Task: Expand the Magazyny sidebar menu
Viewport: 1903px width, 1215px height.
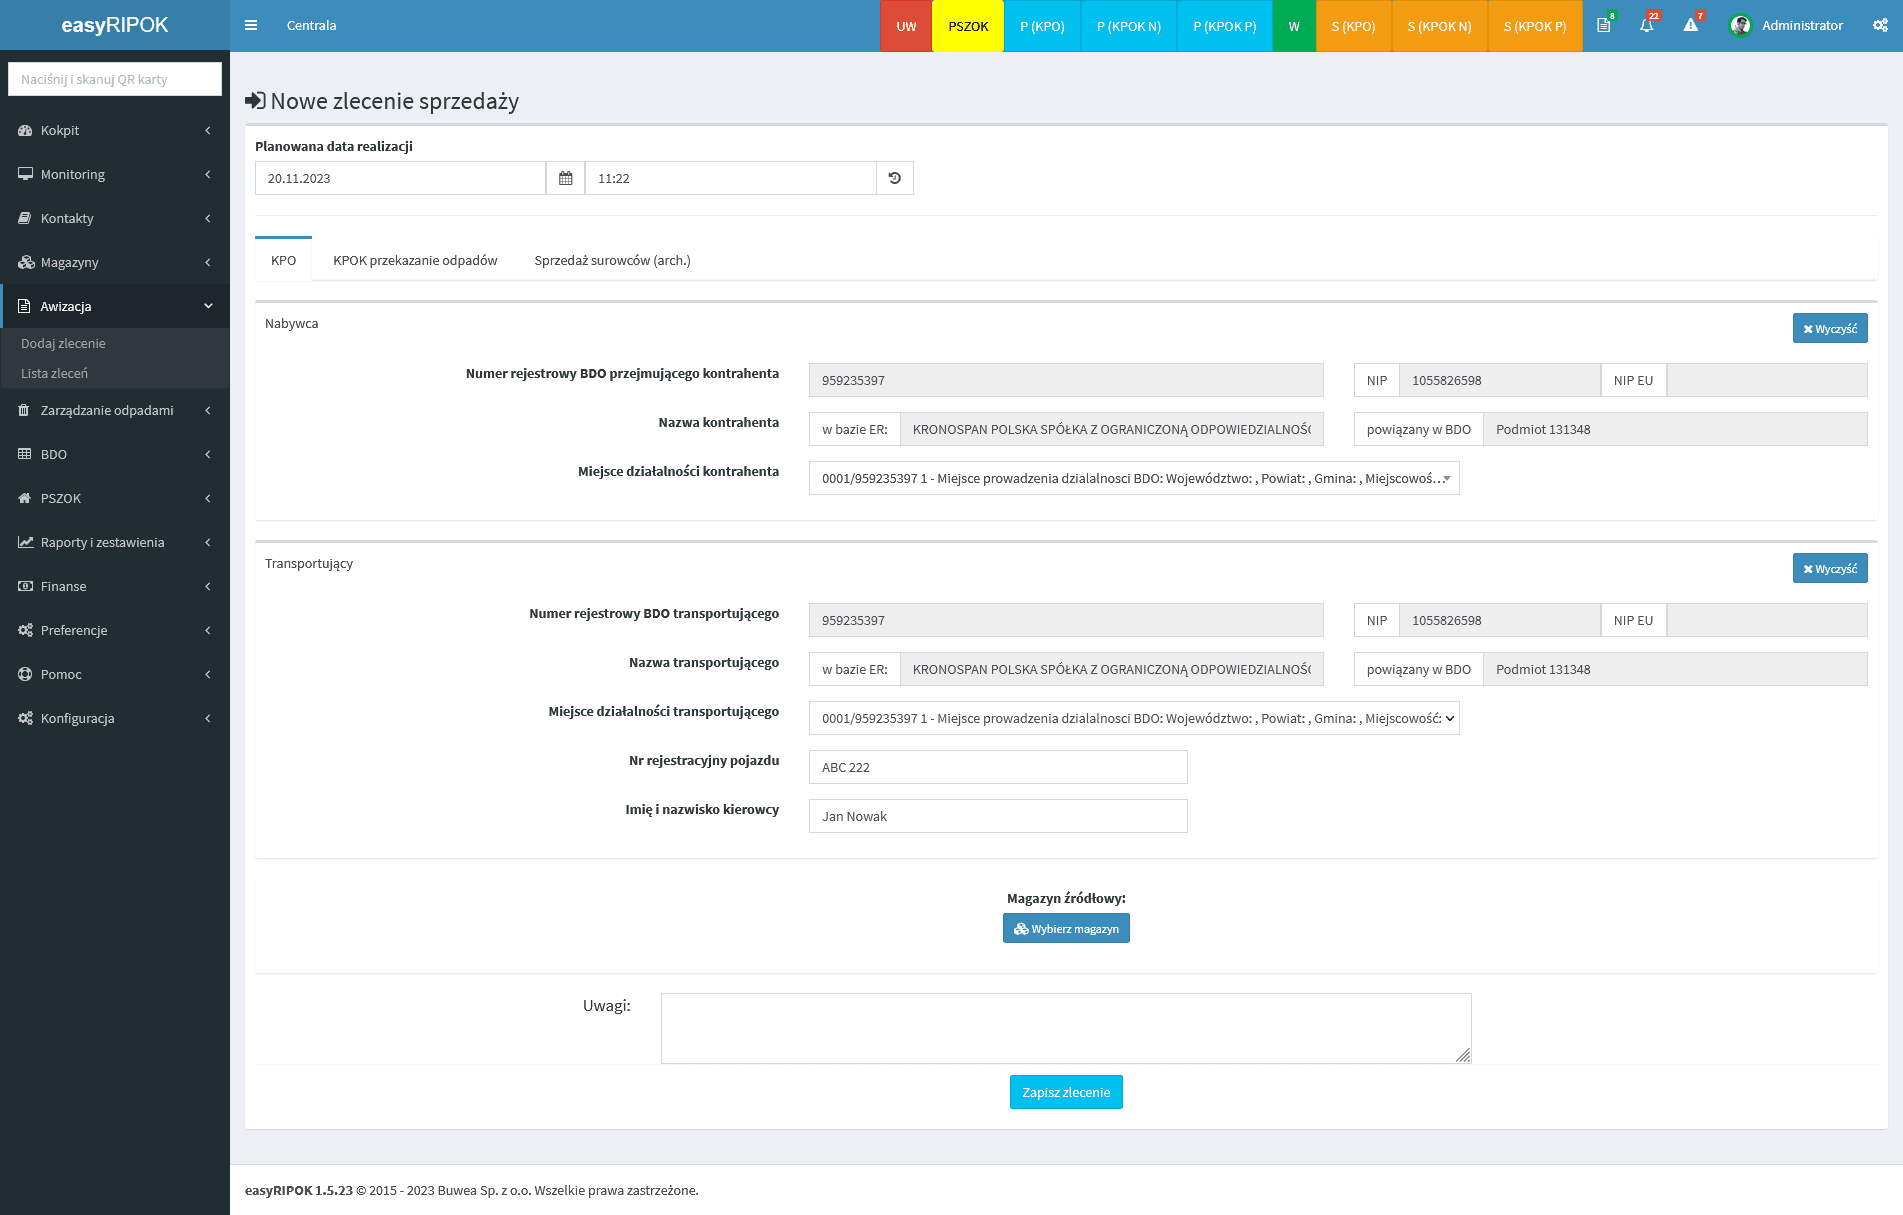Action: (114, 262)
